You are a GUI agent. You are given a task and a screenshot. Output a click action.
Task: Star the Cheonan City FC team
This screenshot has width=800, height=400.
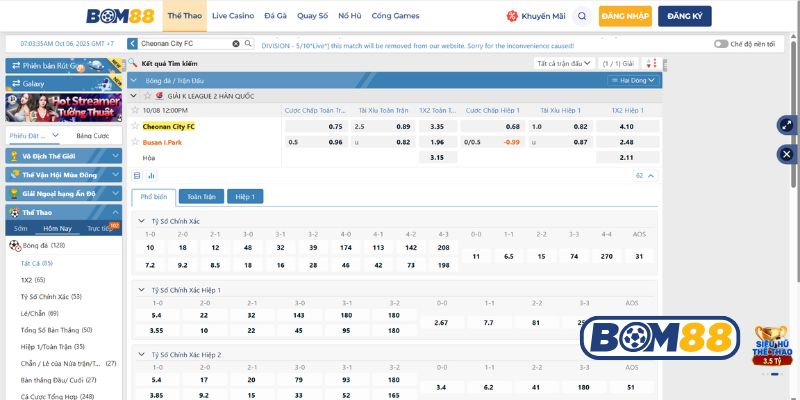point(135,126)
